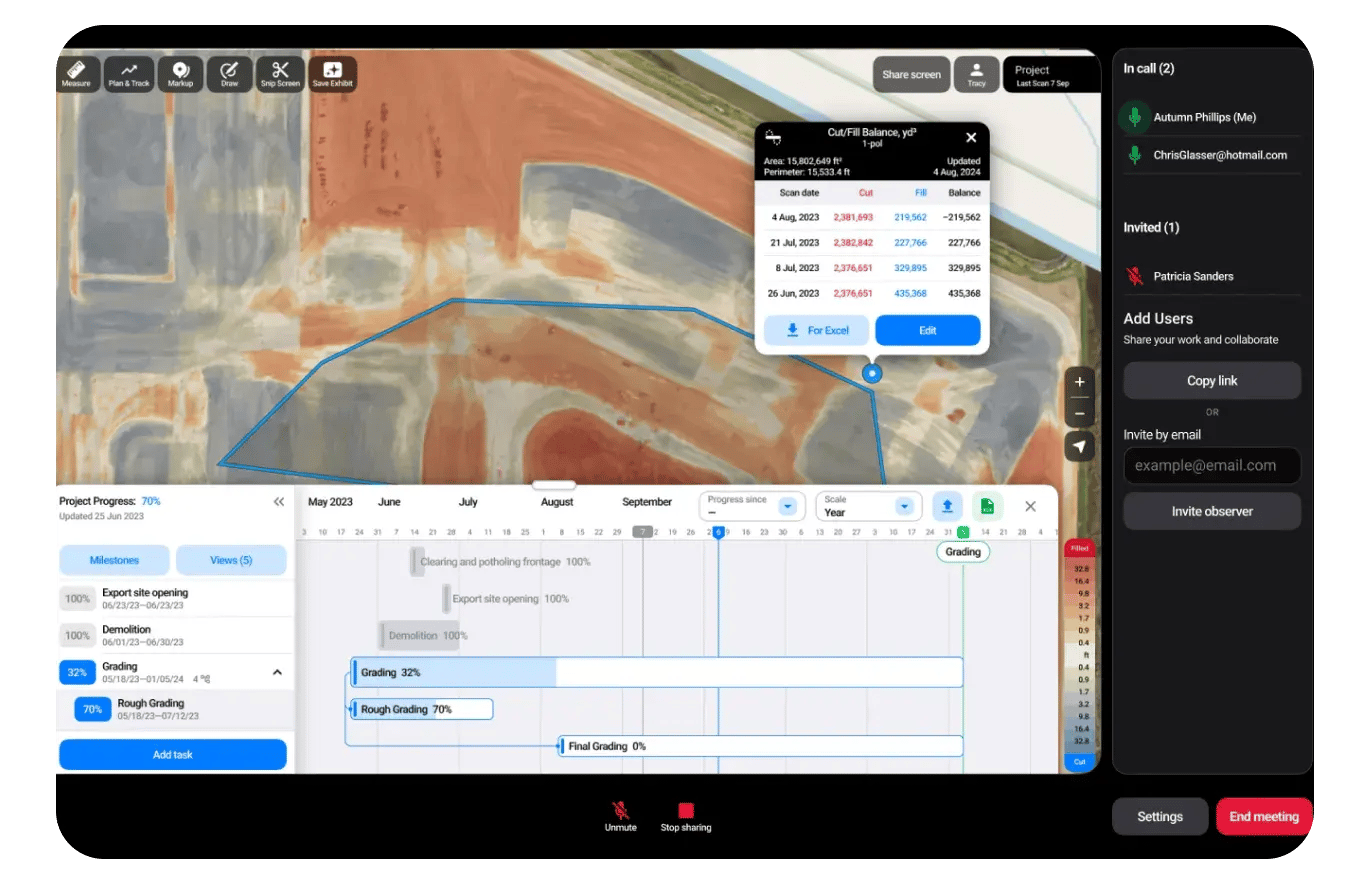Type in the Invite by email field
This screenshot has width=1354, height=876.
pyautogui.click(x=1212, y=465)
